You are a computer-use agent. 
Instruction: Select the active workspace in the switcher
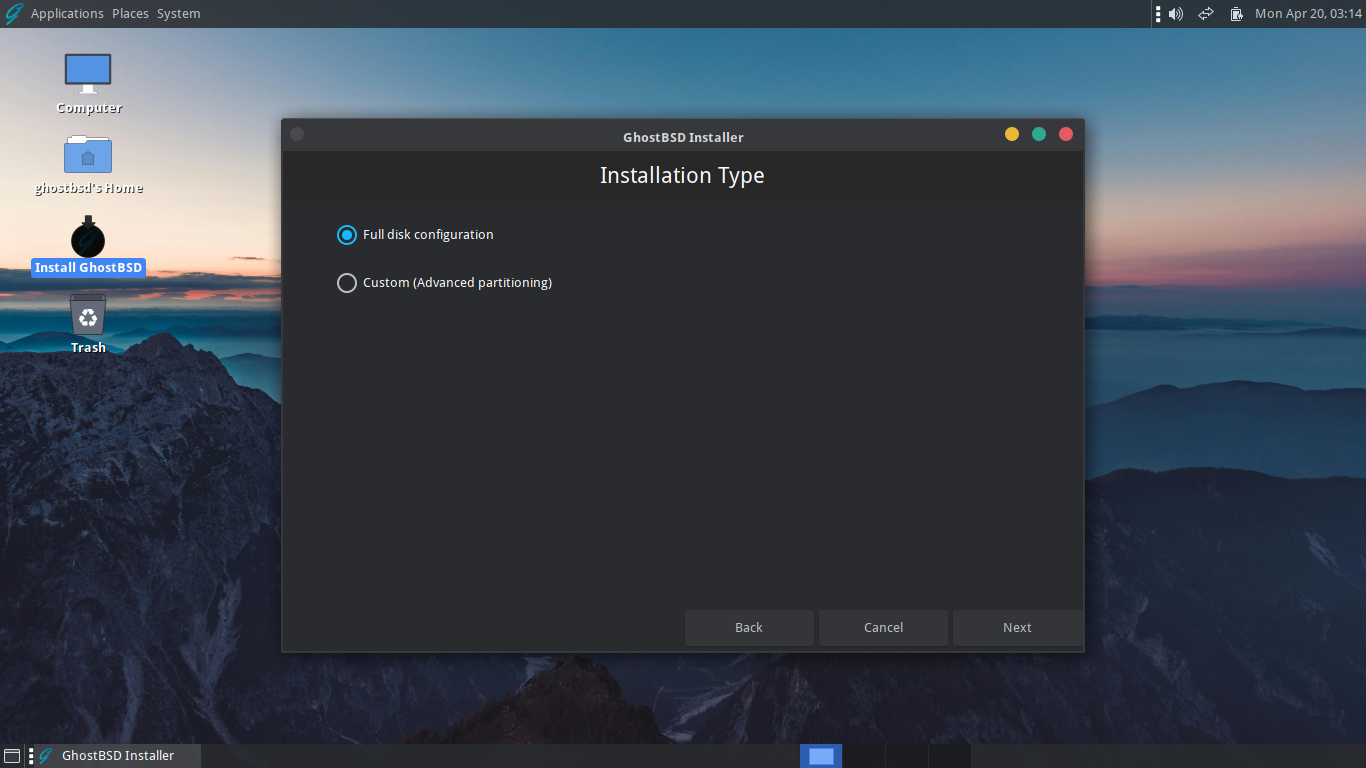click(820, 755)
